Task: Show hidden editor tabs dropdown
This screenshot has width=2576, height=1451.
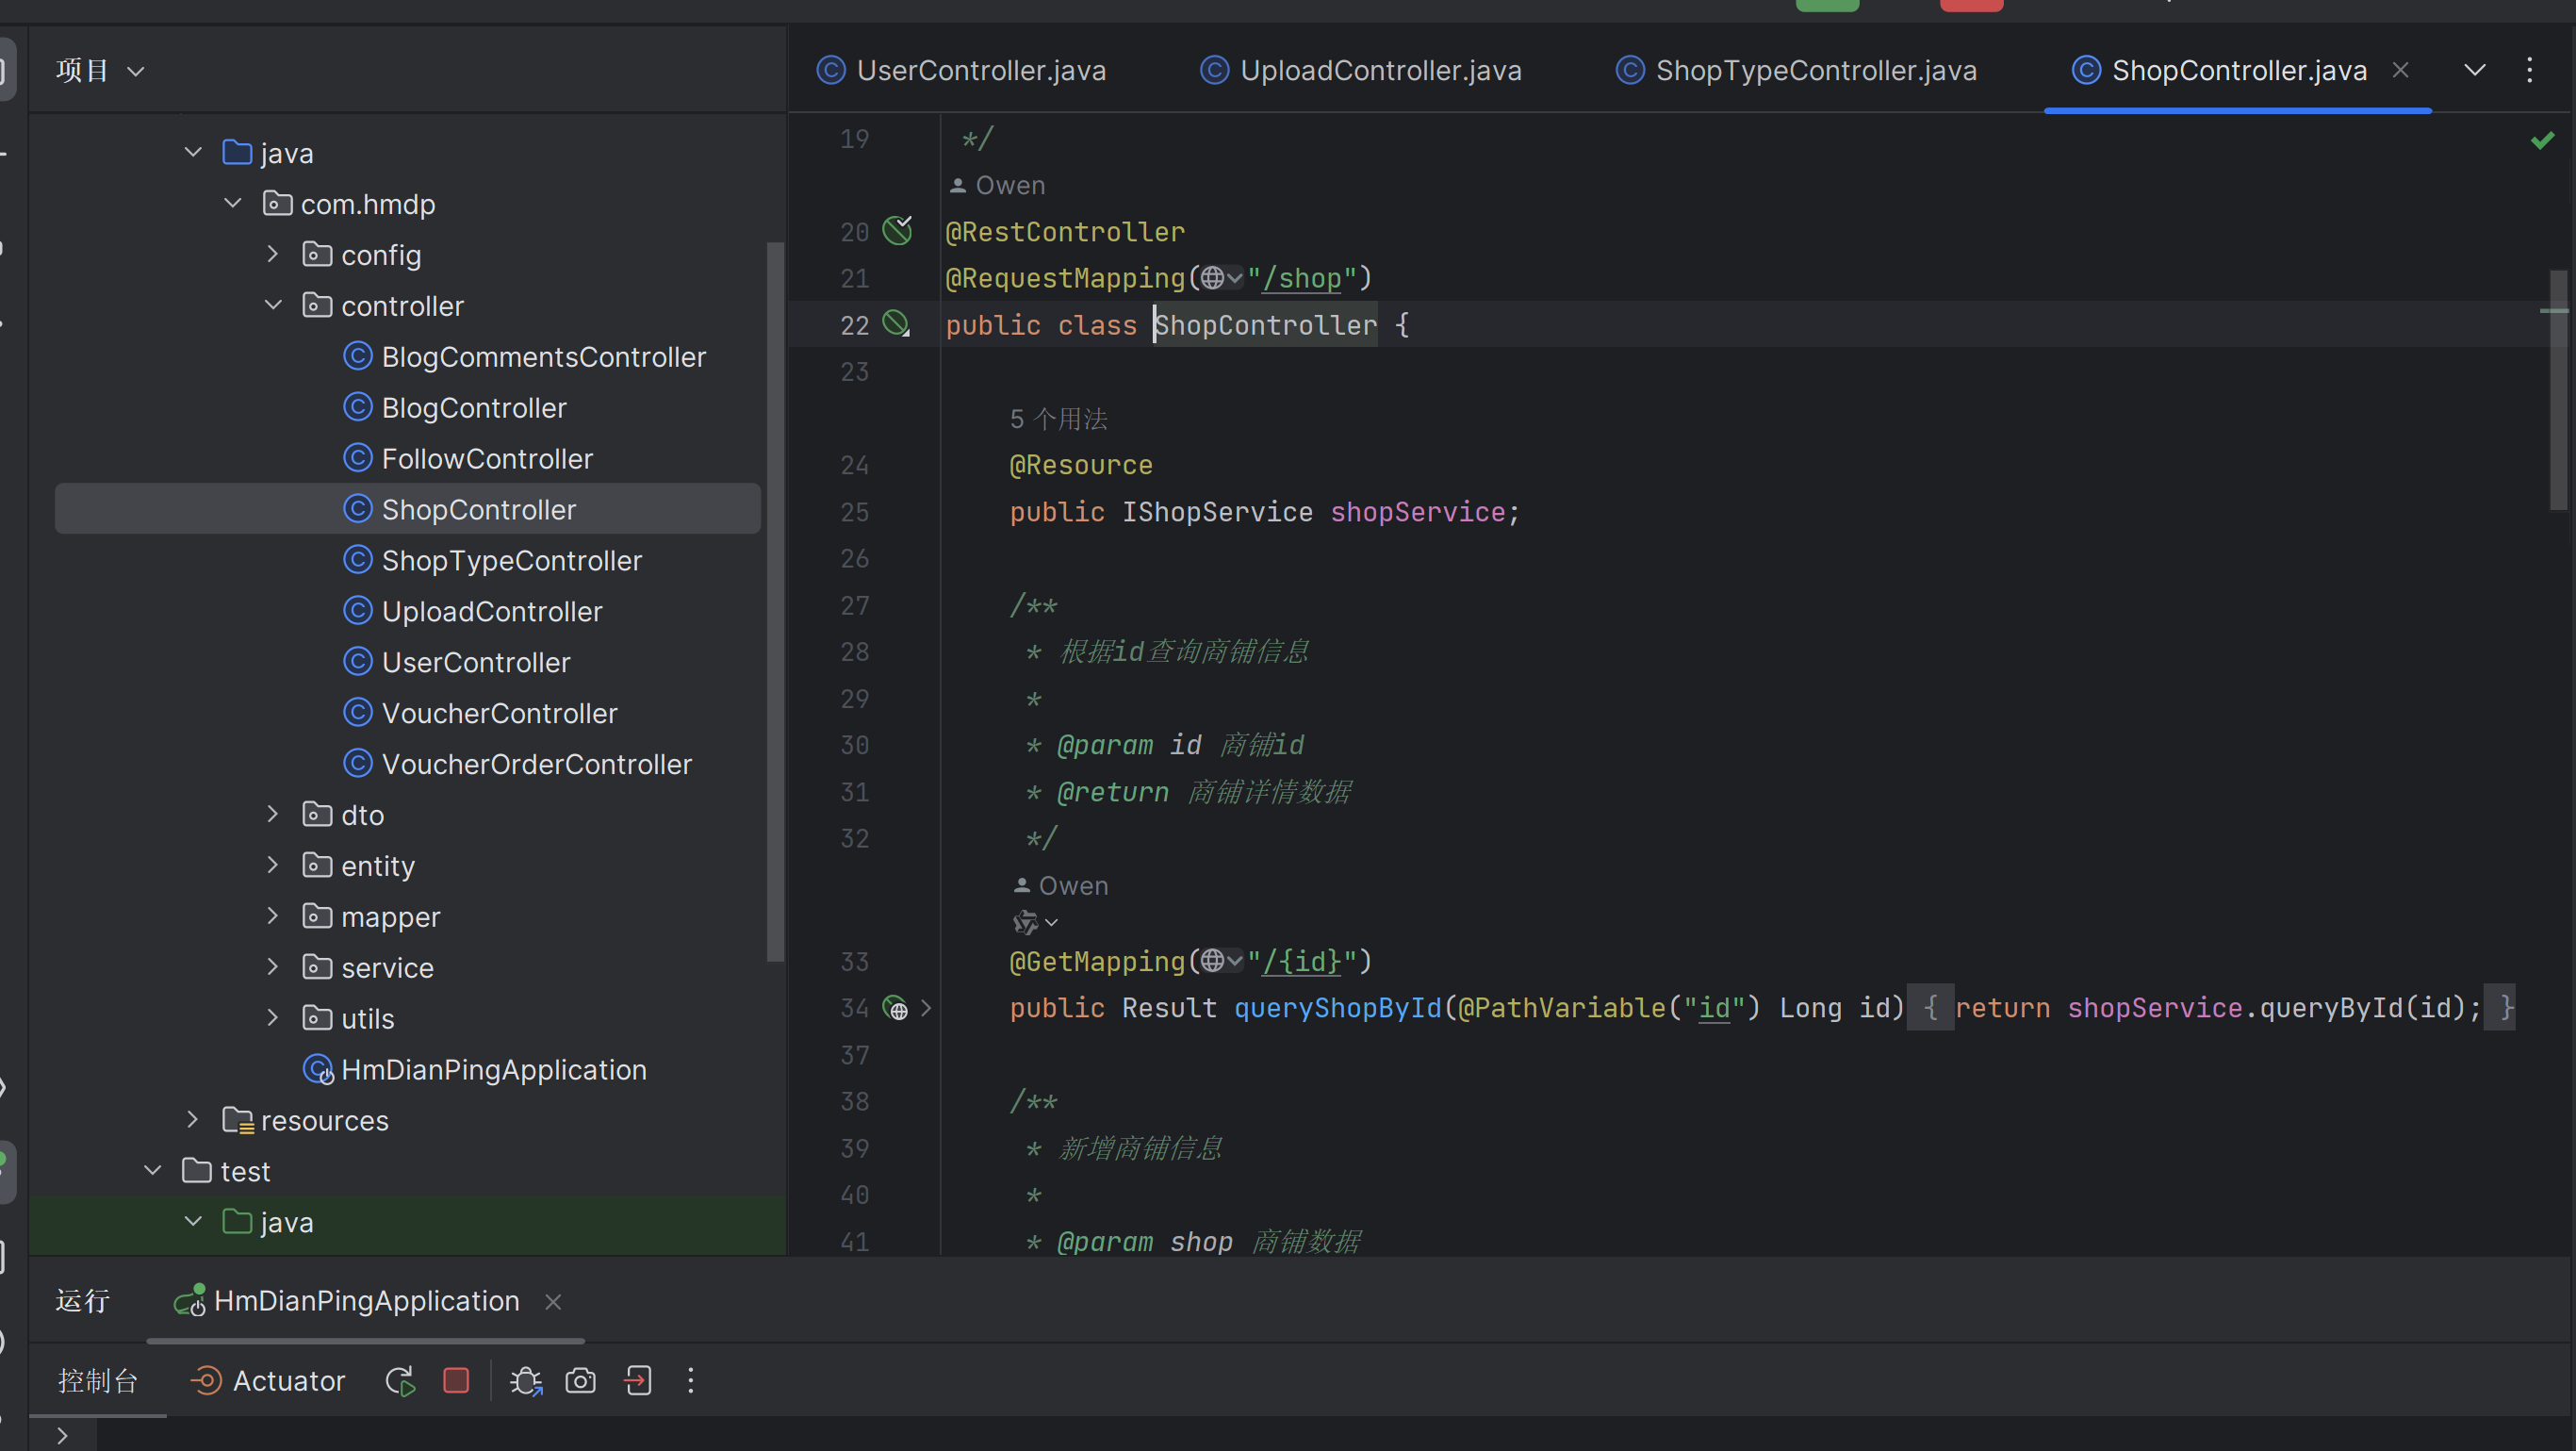Action: tap(2474, 70)
